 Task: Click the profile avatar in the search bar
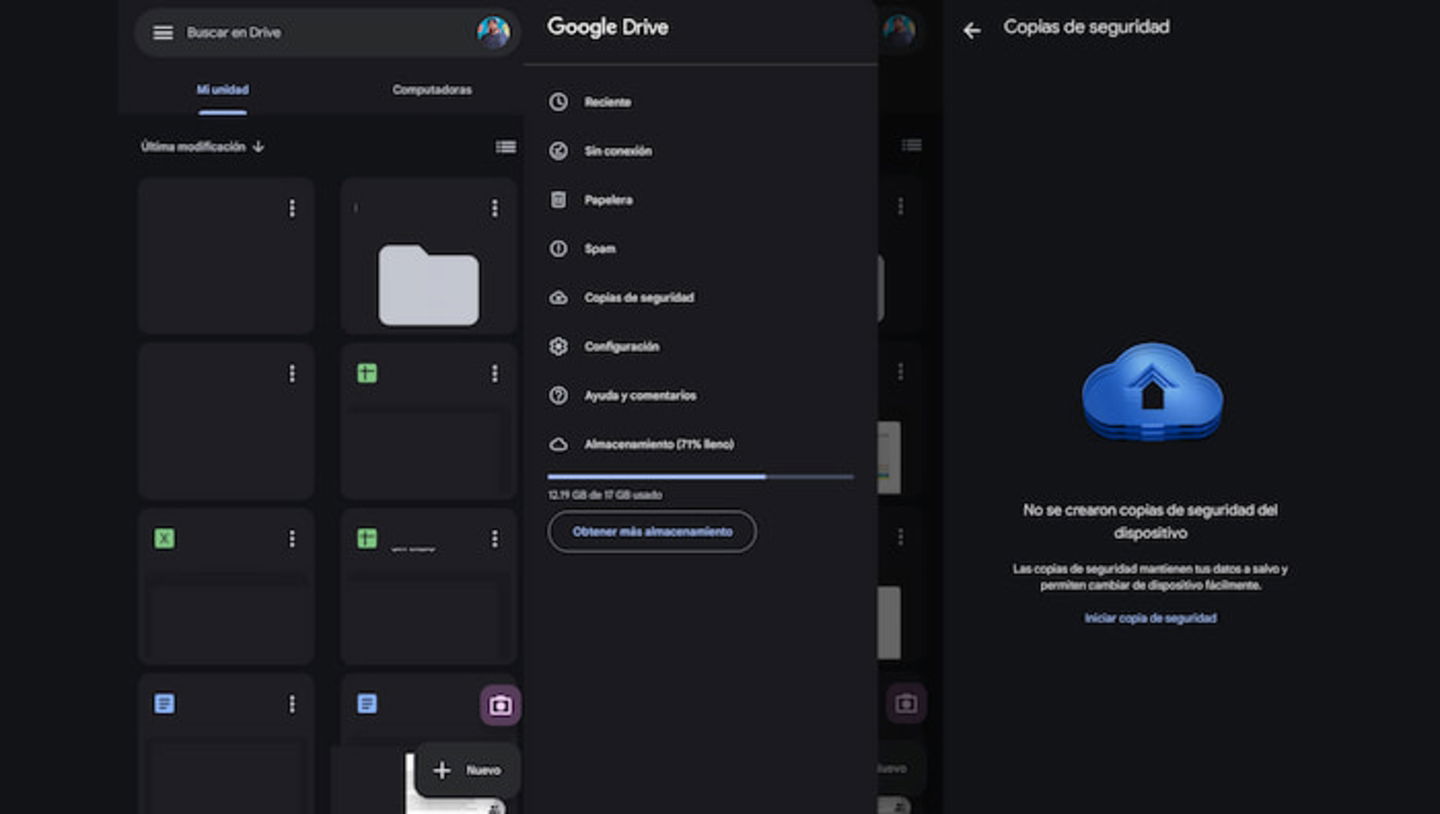pyautogui.click(x=493, y=32)
